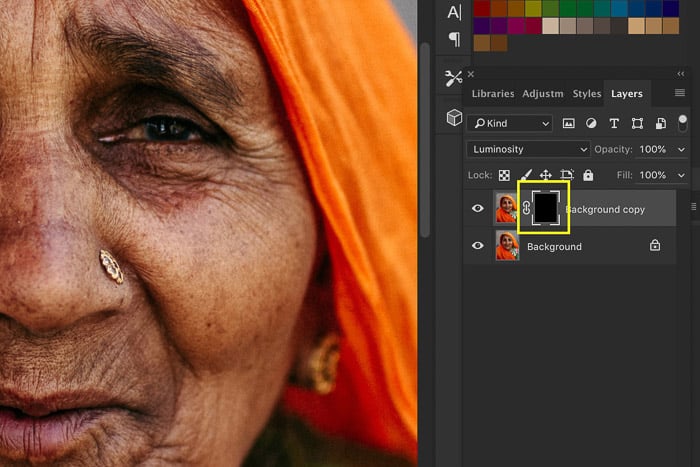Image resolution: width=700 pixels, height=467 pixels.
Task: Filter layers by adjustment layers icon
Action: tap(591, 124)
